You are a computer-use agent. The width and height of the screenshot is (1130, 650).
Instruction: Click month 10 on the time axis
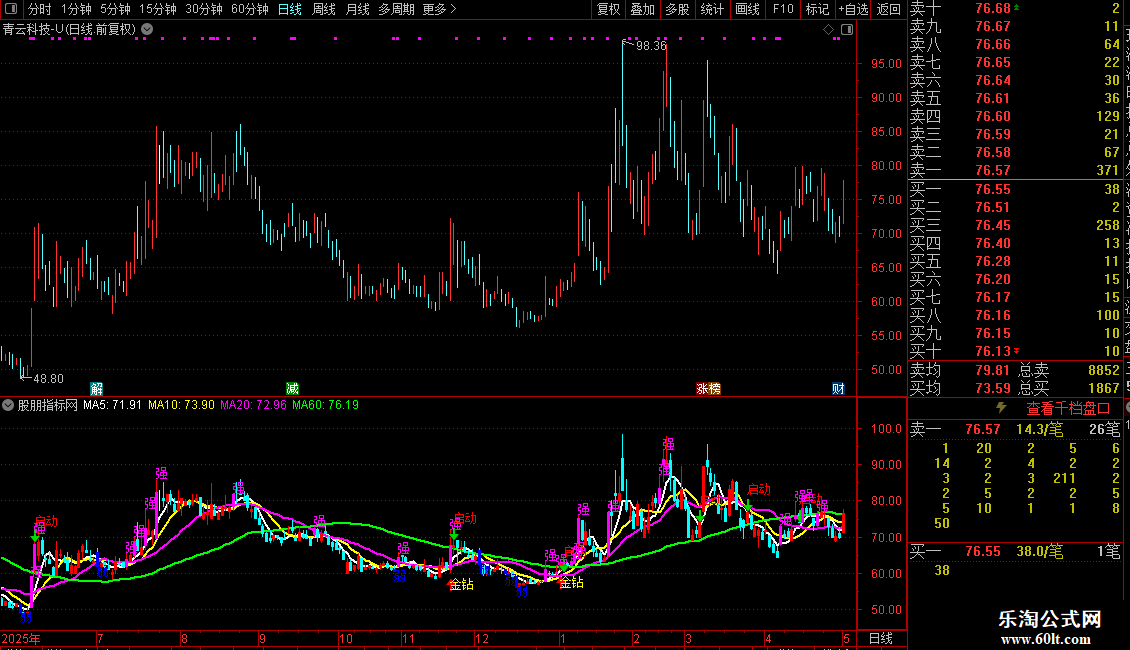[x=346, y=638]
